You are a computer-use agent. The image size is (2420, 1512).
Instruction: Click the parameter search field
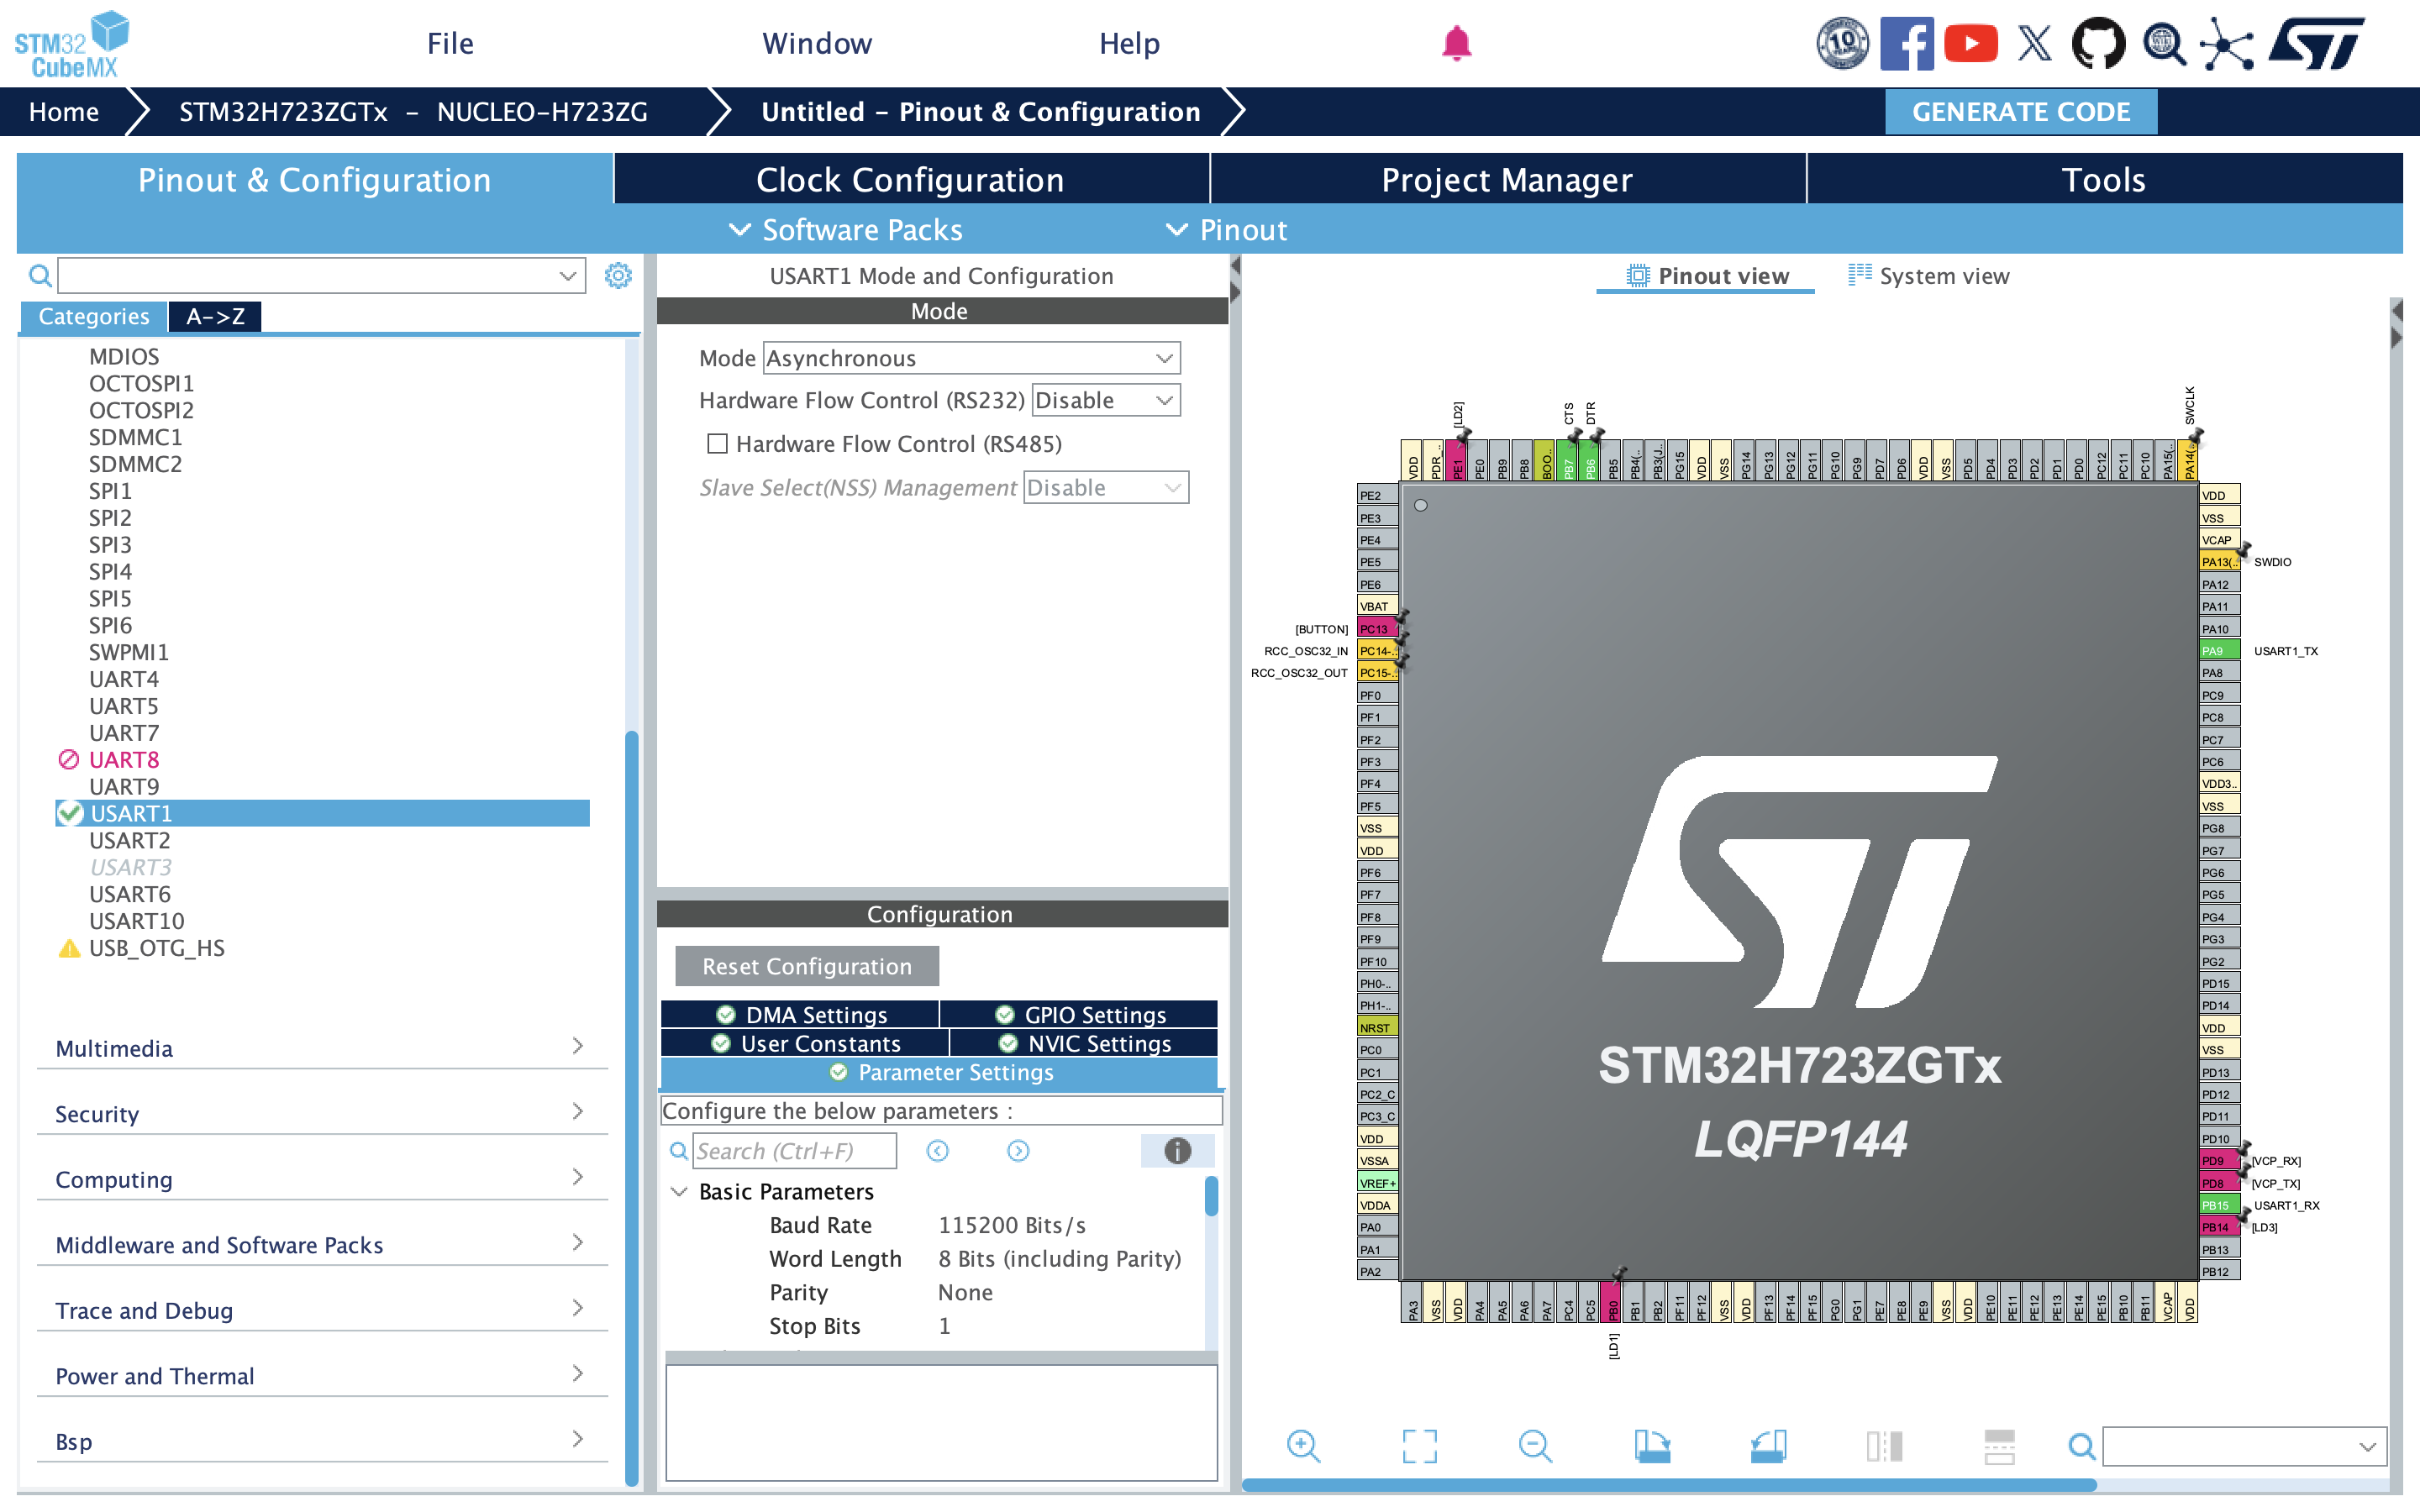click(x=794, y=1151)
